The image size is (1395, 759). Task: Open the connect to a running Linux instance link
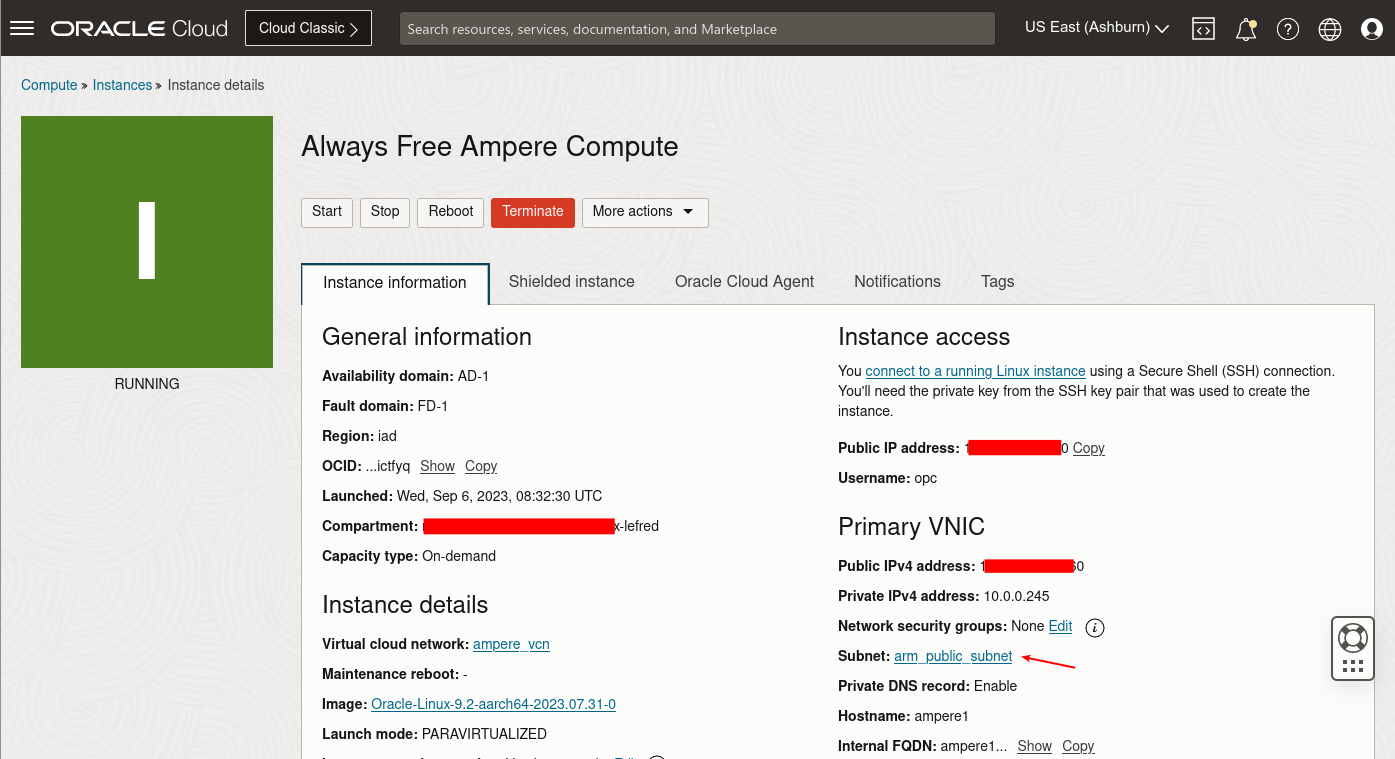[975, 371]
